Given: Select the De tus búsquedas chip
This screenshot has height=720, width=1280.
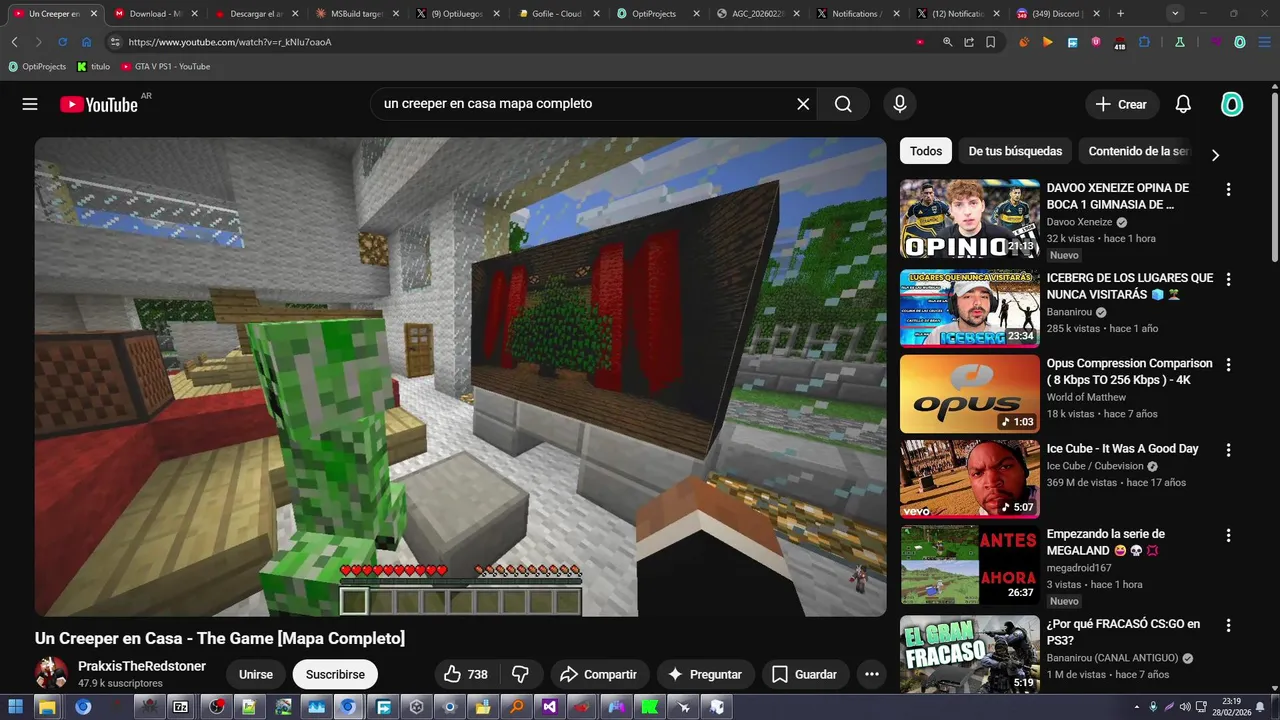Looking at the screenshot, I should pos(1015,151).
